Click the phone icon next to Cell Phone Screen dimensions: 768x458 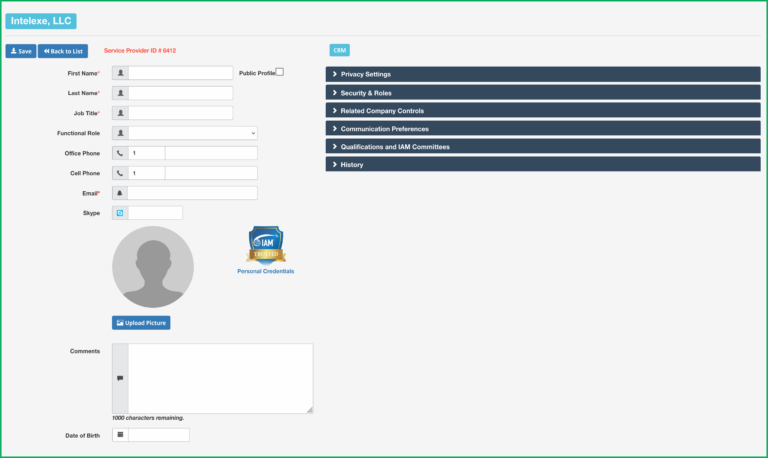[120, 173]
